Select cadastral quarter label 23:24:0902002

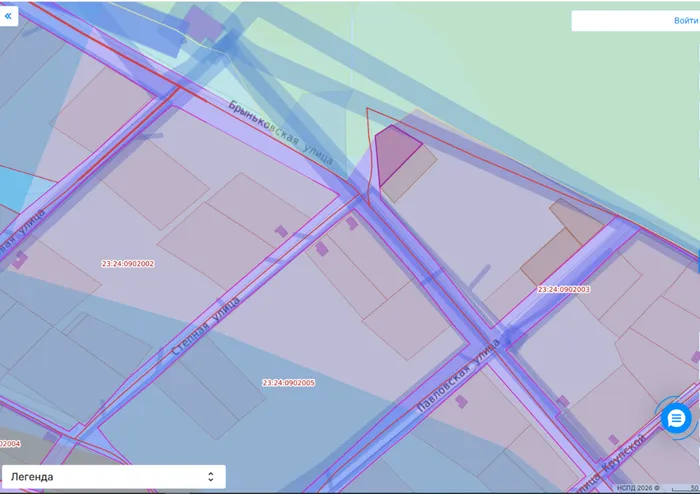tap(128, 264)
